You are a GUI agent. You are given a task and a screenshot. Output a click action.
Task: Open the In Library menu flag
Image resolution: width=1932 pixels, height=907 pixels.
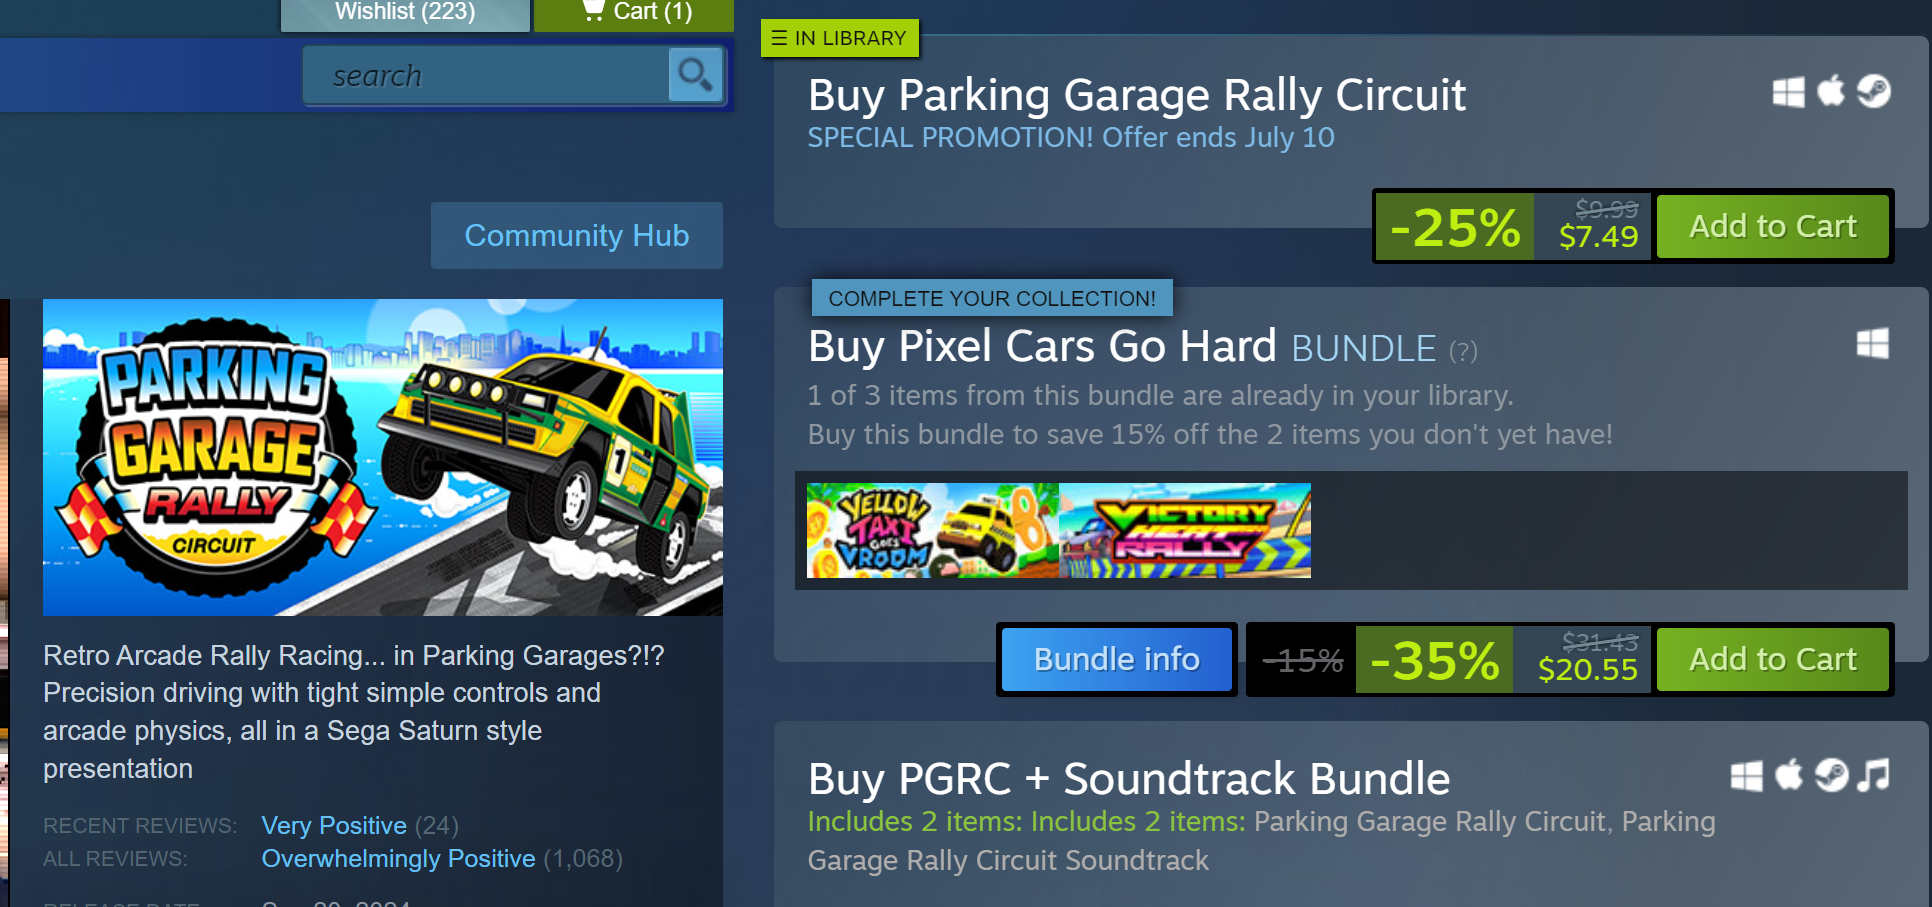tap(839, 38)
